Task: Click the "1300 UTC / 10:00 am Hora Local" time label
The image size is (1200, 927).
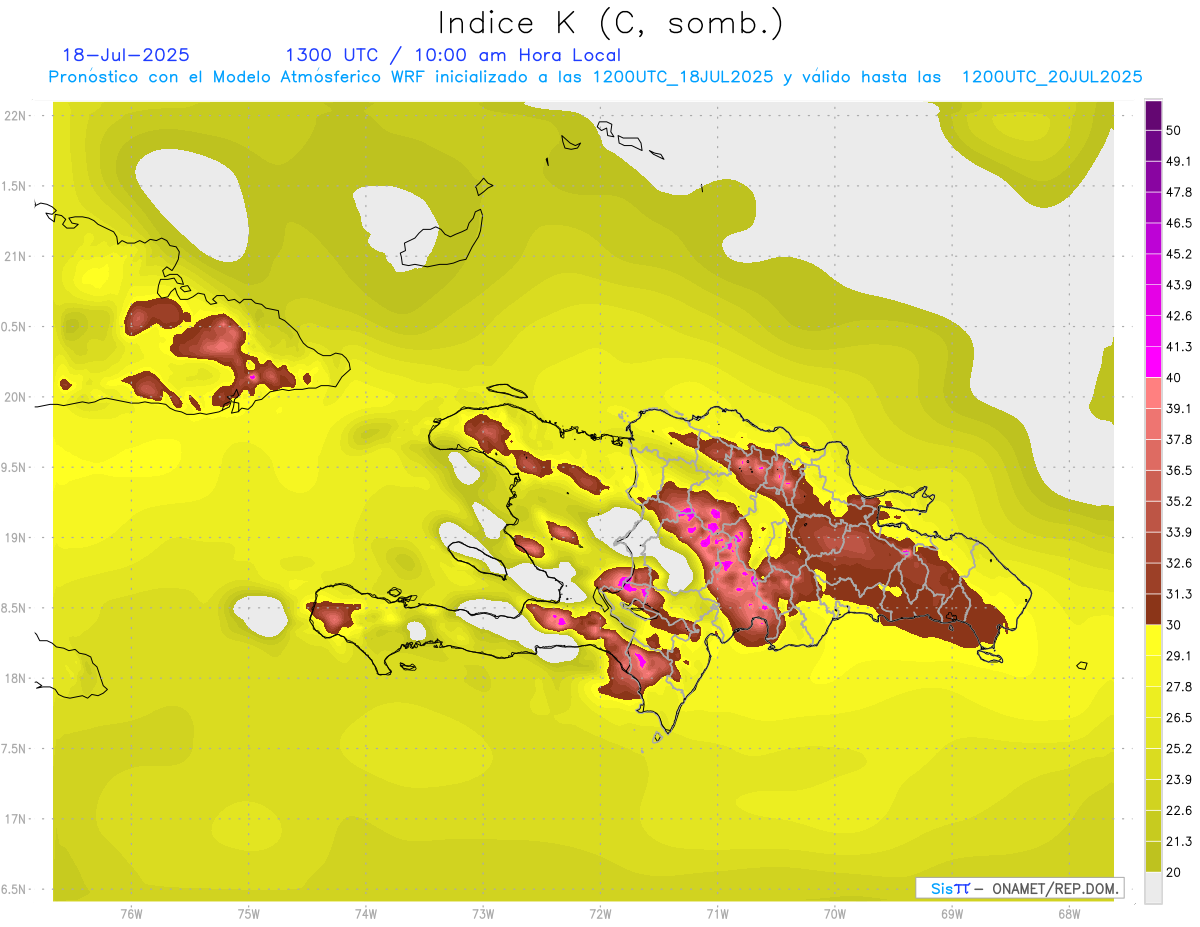Action: point(453,55)
